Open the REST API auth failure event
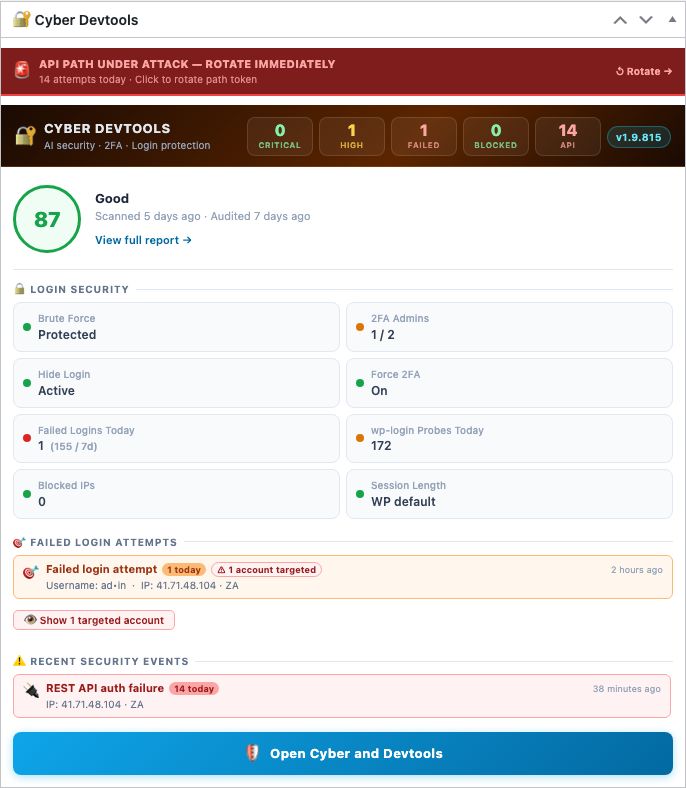 click(x=342, y=696)
